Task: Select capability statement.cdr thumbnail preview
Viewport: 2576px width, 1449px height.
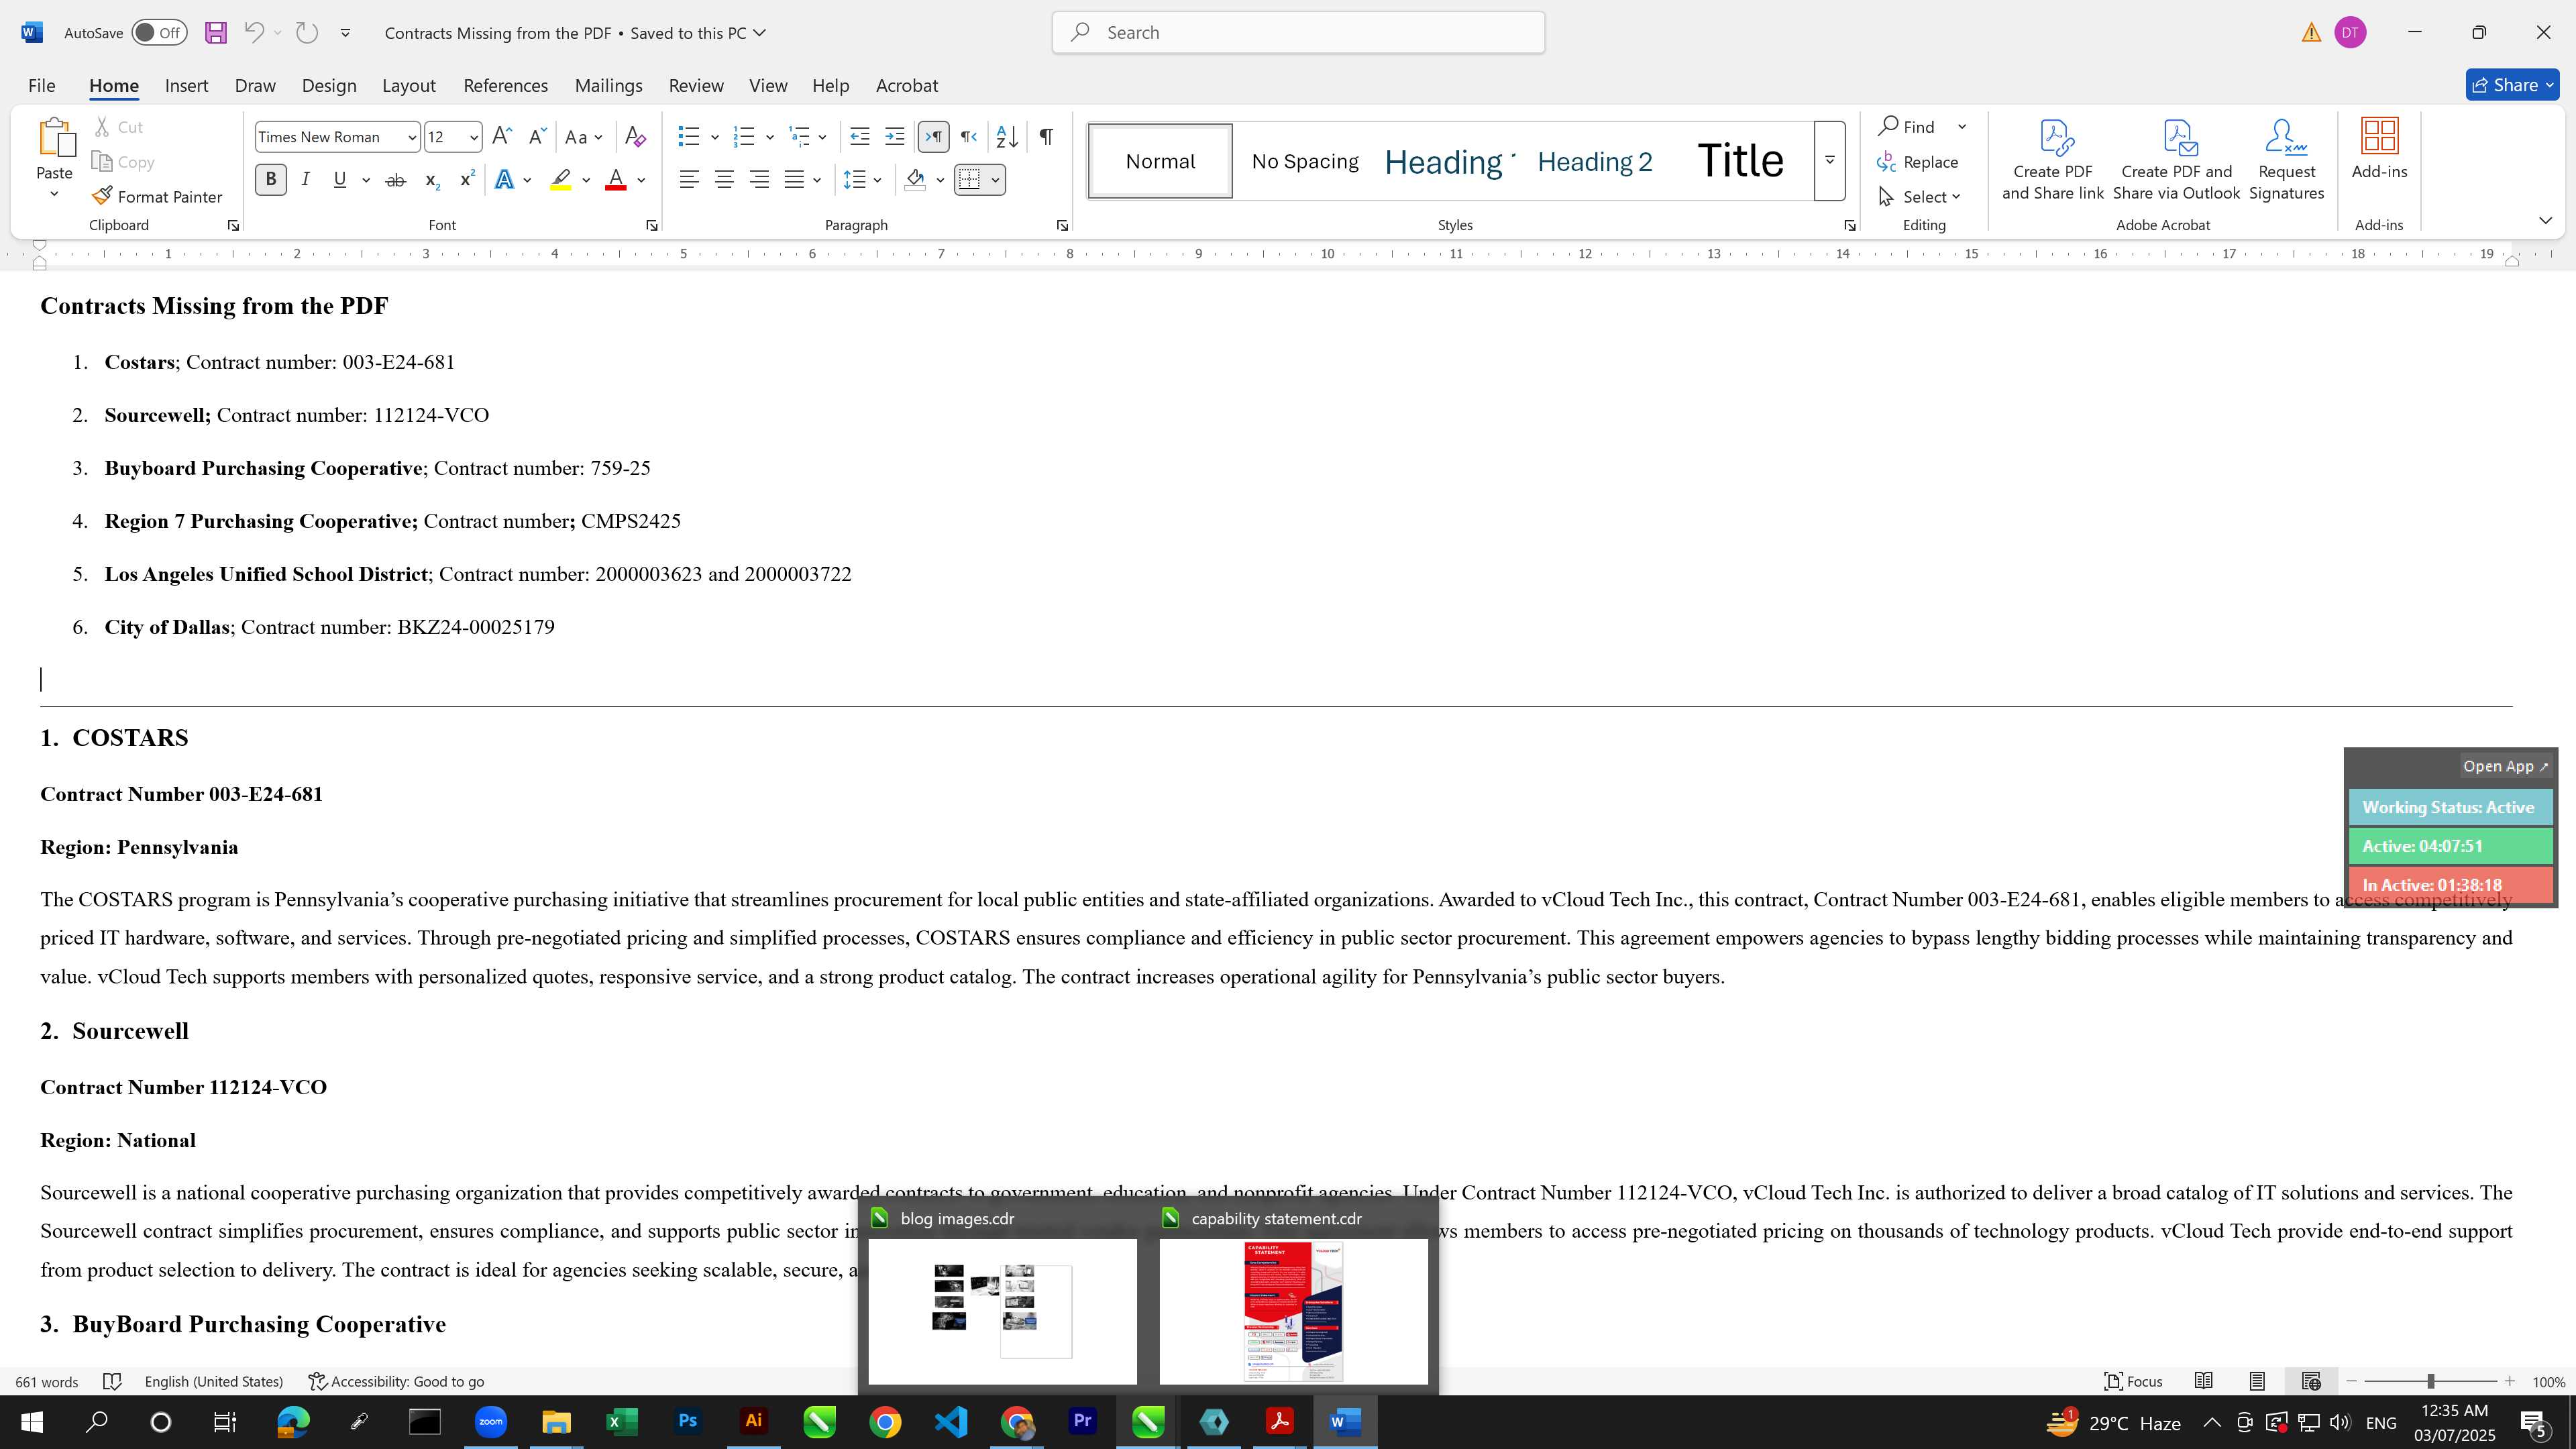Action: coord(1293,1311)
